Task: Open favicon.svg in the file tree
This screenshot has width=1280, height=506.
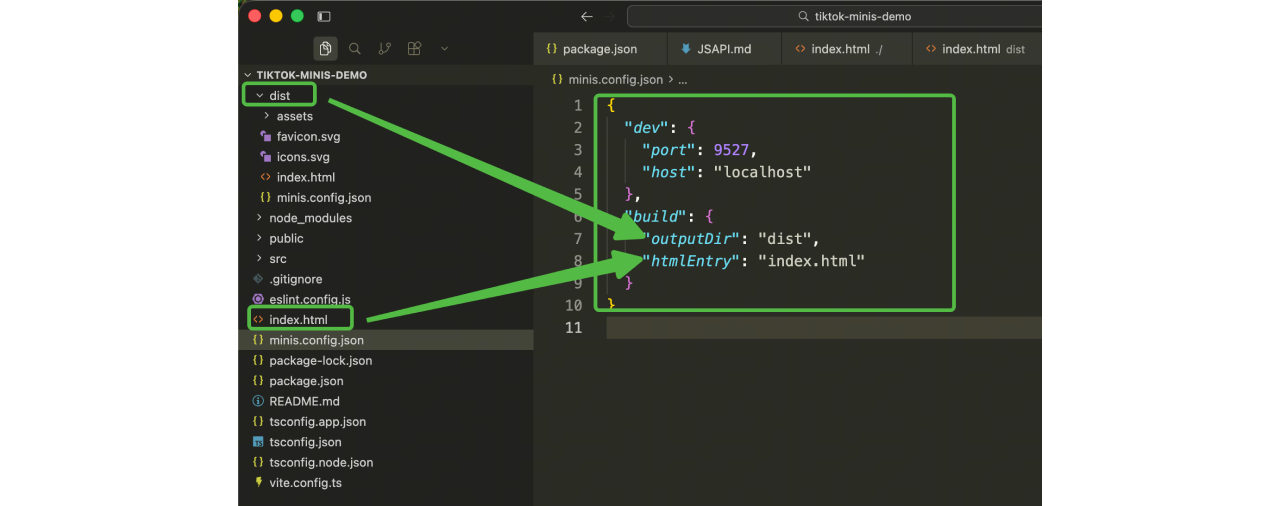Action: click(x=308, y=137)
